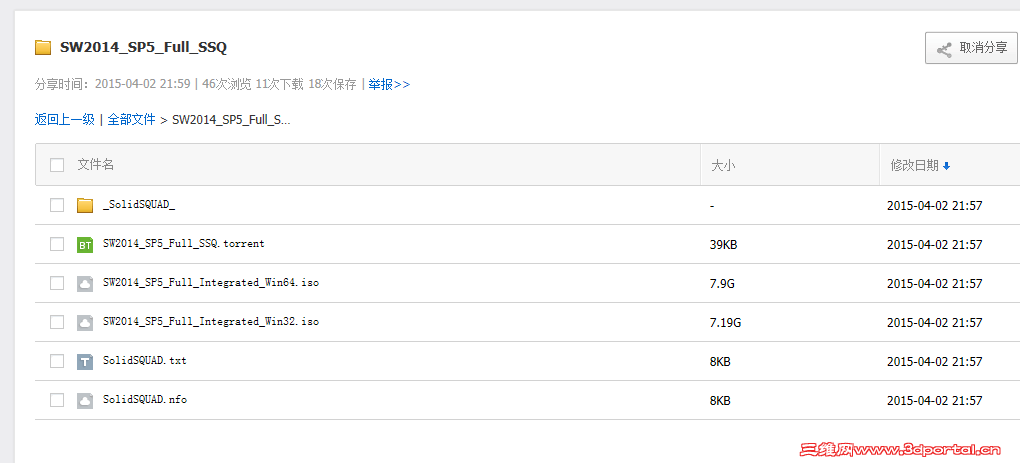The image size is (1020, 463).
Task: Open the 举报>> report link
Action: pyautogui.click(x=389, y=84)
